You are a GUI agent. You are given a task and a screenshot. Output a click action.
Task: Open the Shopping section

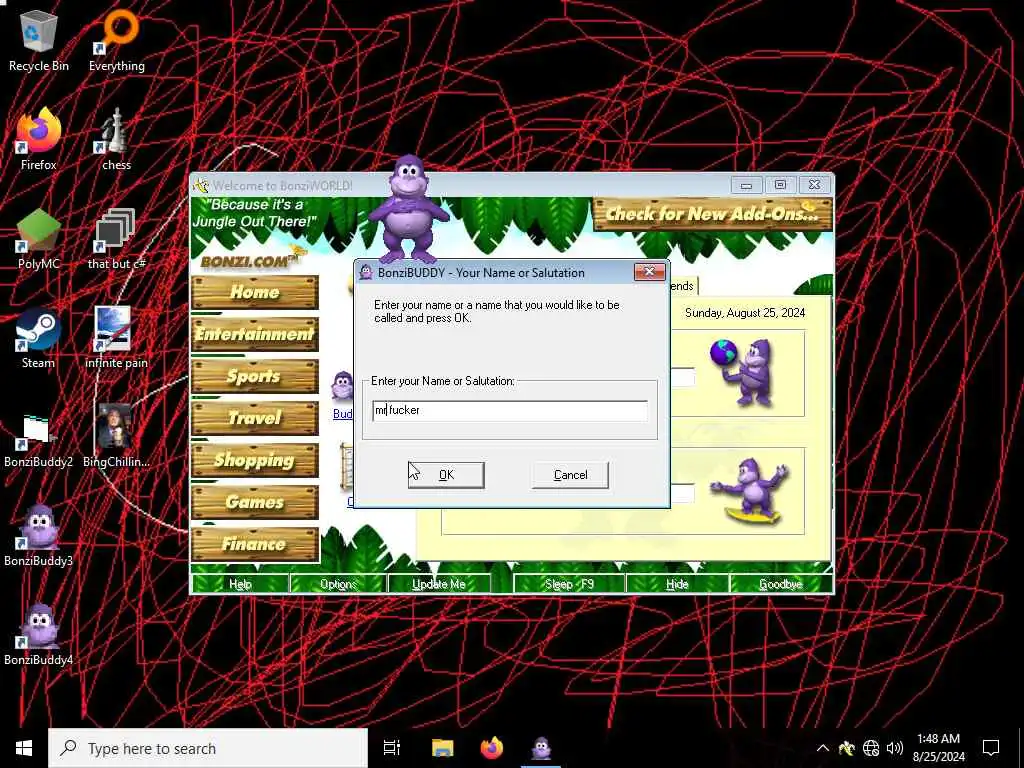(x=255, y=460)
